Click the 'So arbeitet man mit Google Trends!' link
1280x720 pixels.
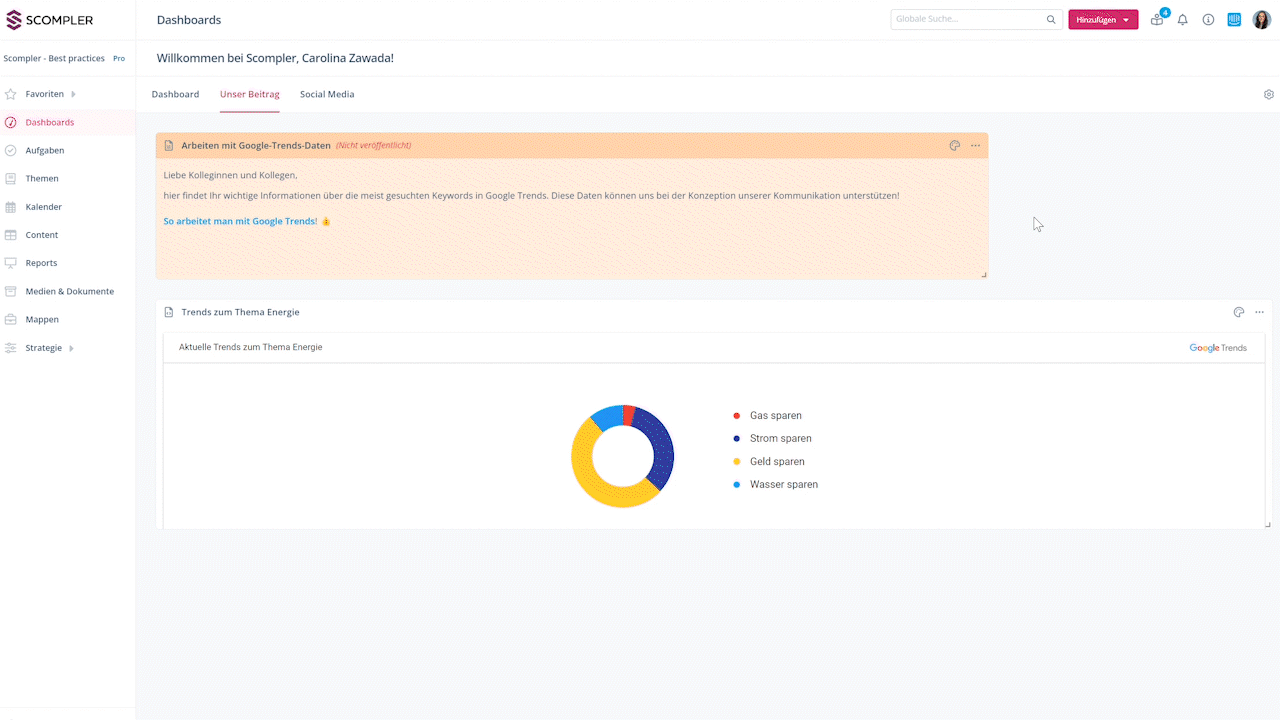(239, 221)
